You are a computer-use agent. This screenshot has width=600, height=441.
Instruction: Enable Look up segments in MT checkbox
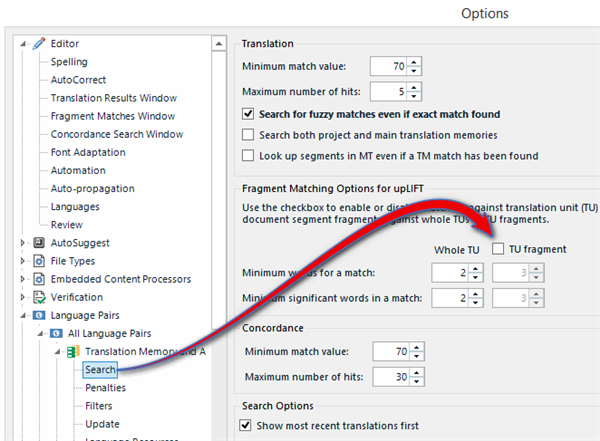click(248, 155)
